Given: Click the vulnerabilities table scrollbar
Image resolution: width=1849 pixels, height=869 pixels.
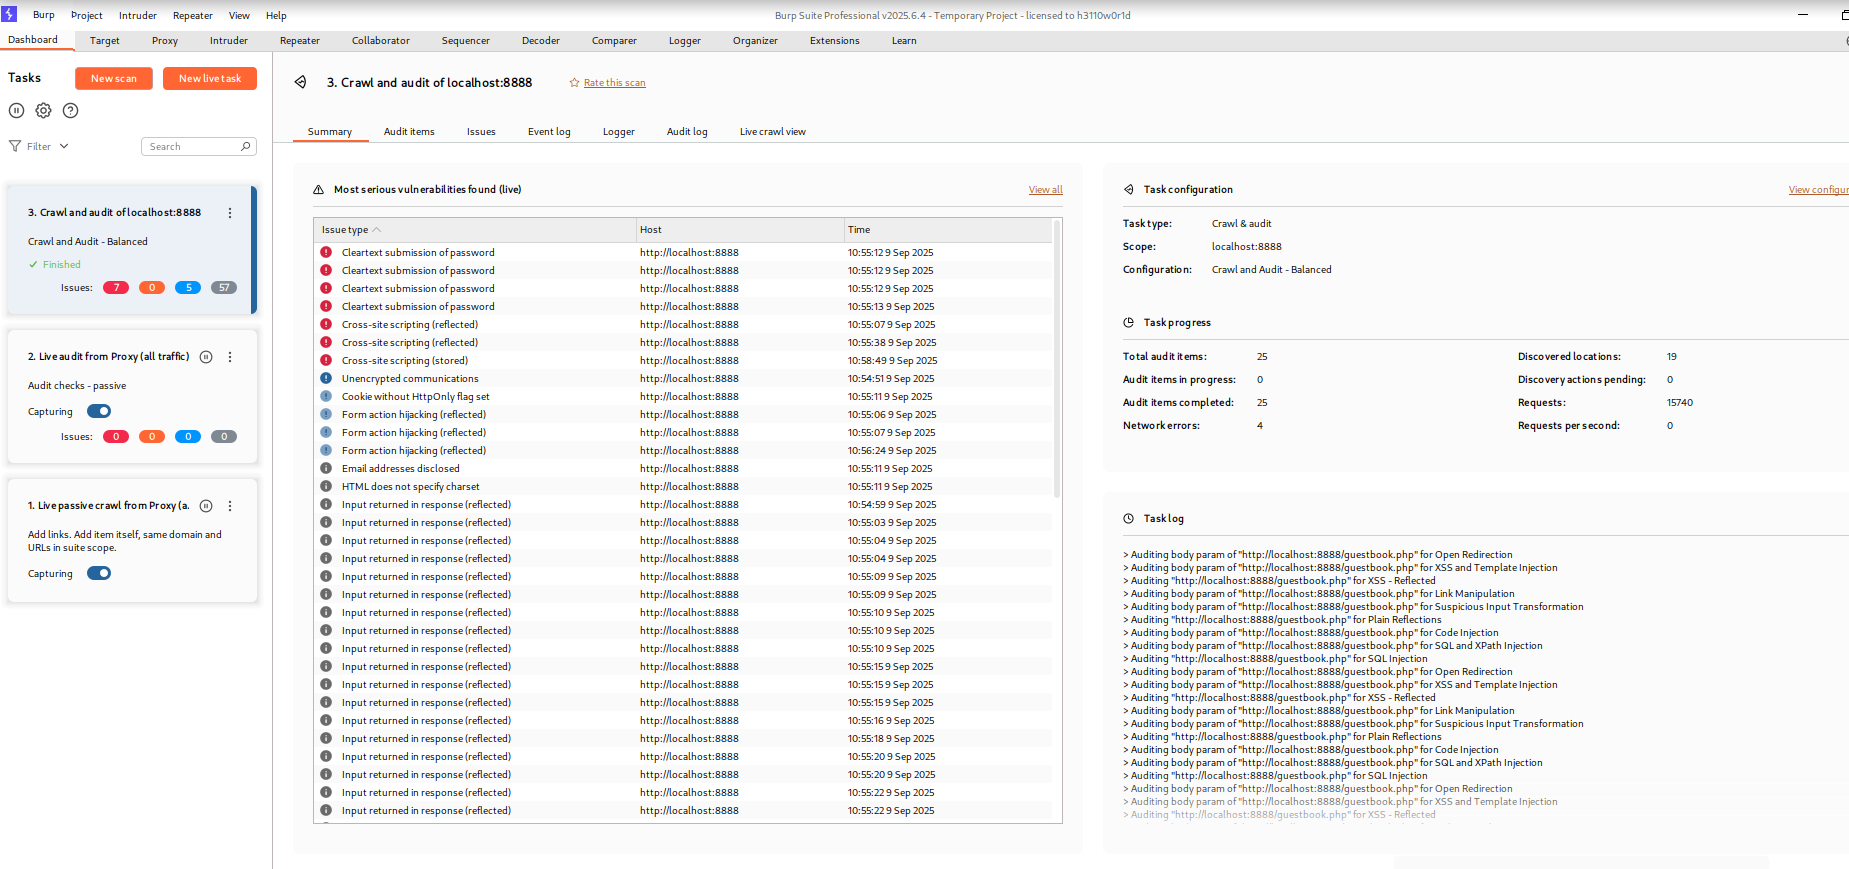Looking at the screenshot, I should [1057, 360].
